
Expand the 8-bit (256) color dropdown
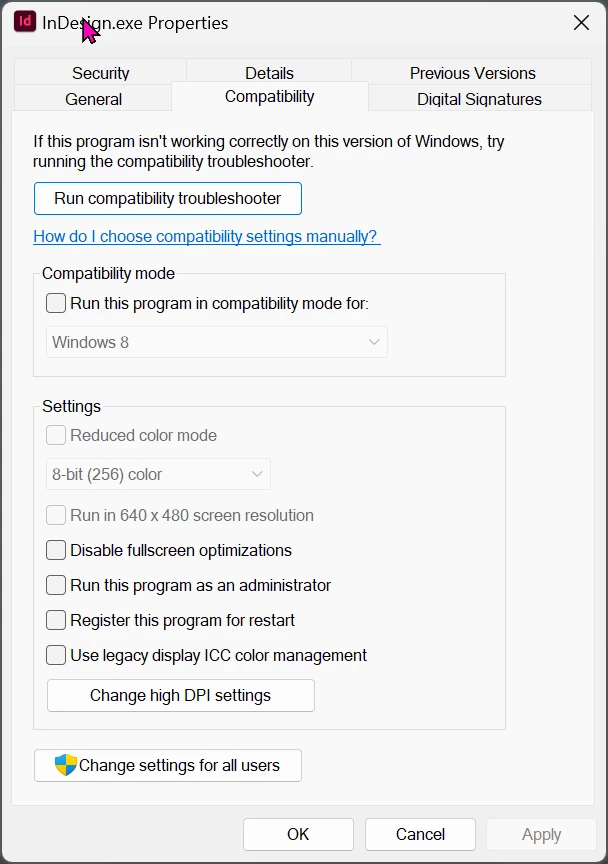(x=158, y=474)
